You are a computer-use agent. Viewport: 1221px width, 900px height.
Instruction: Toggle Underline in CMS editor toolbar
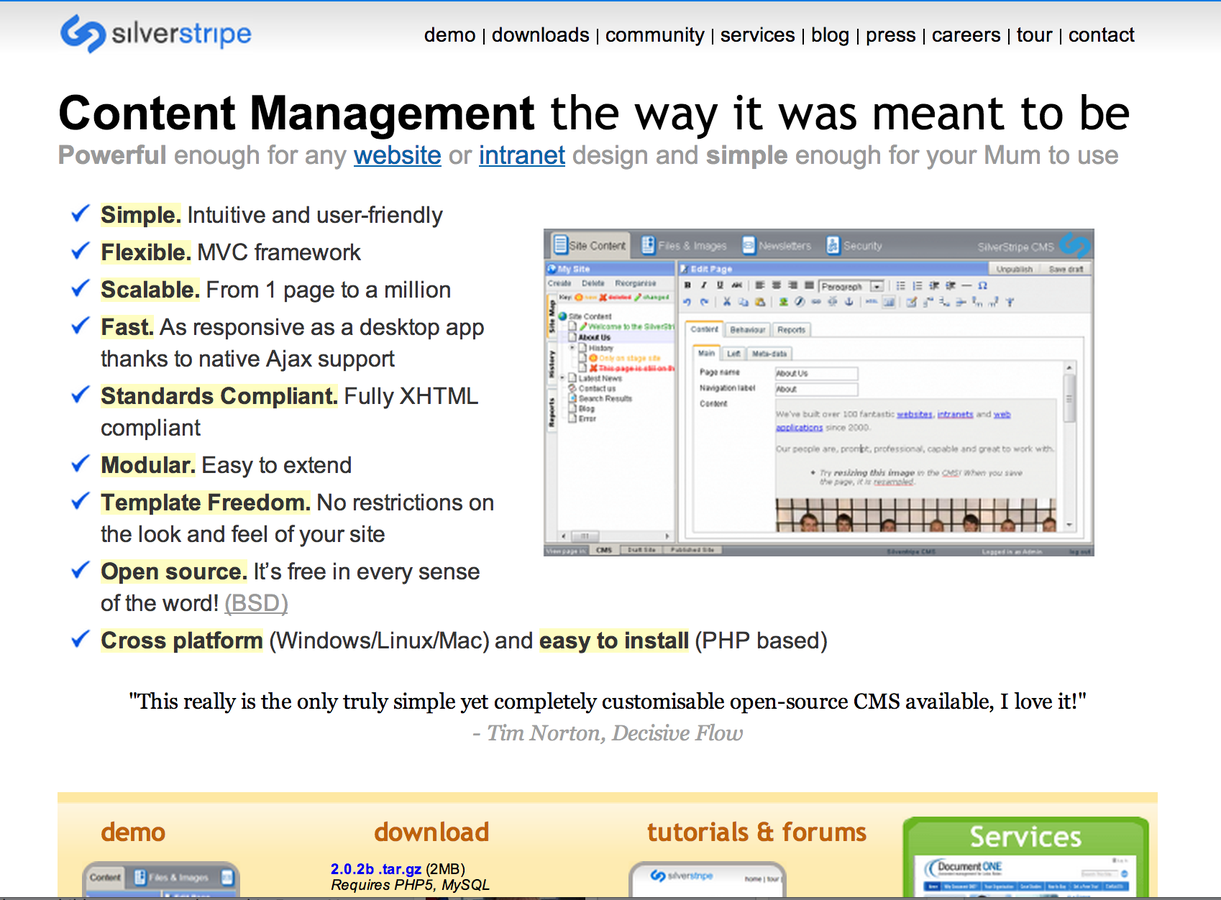pos(720,285)
